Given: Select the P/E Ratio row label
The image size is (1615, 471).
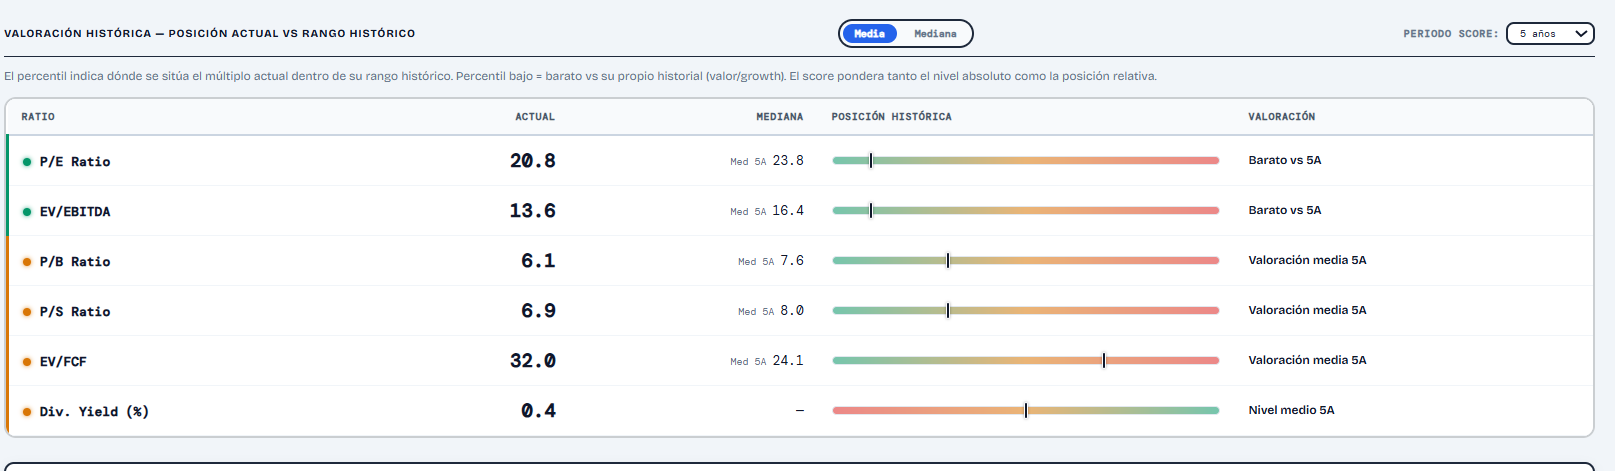Looking at the screenshot, I should tap(75, 162).
